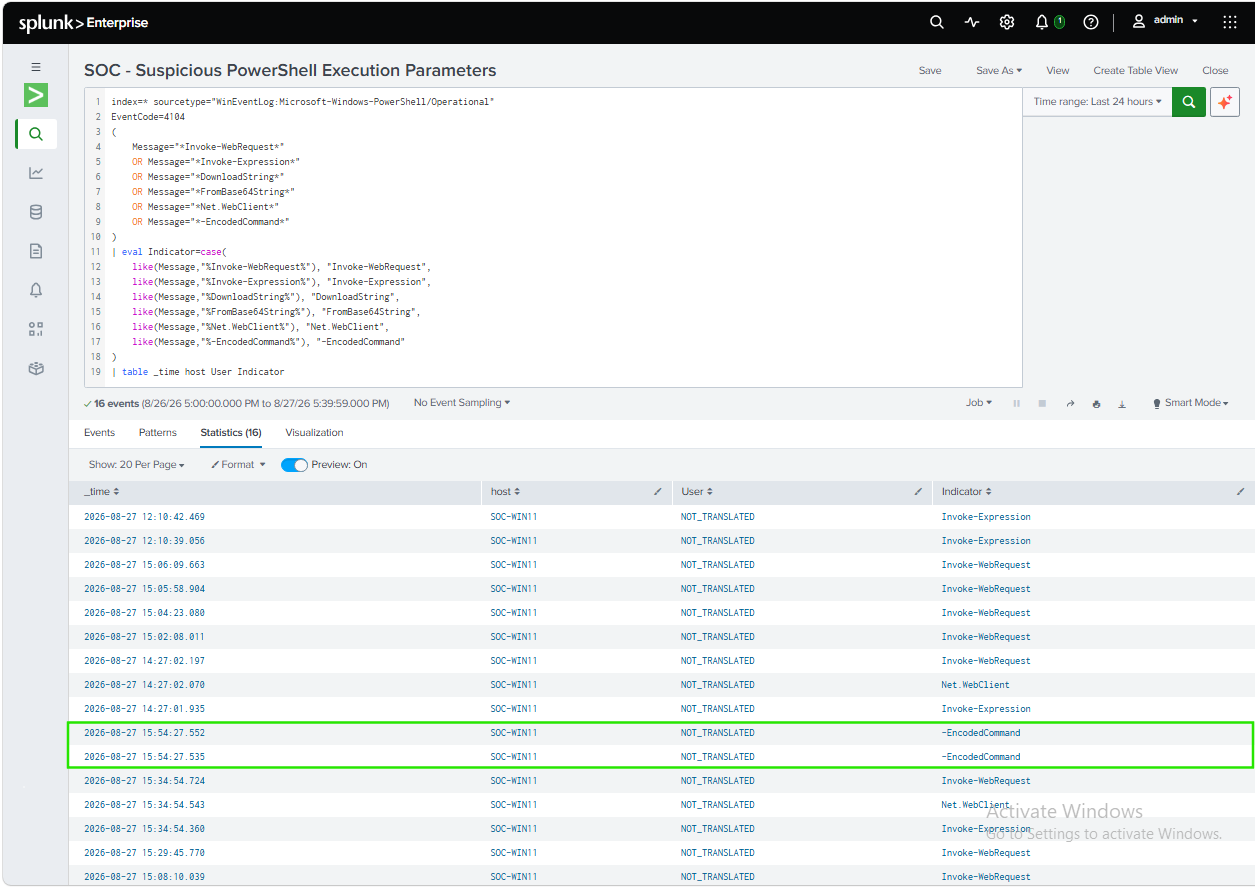Click the Save button

(x=930, y=71)
